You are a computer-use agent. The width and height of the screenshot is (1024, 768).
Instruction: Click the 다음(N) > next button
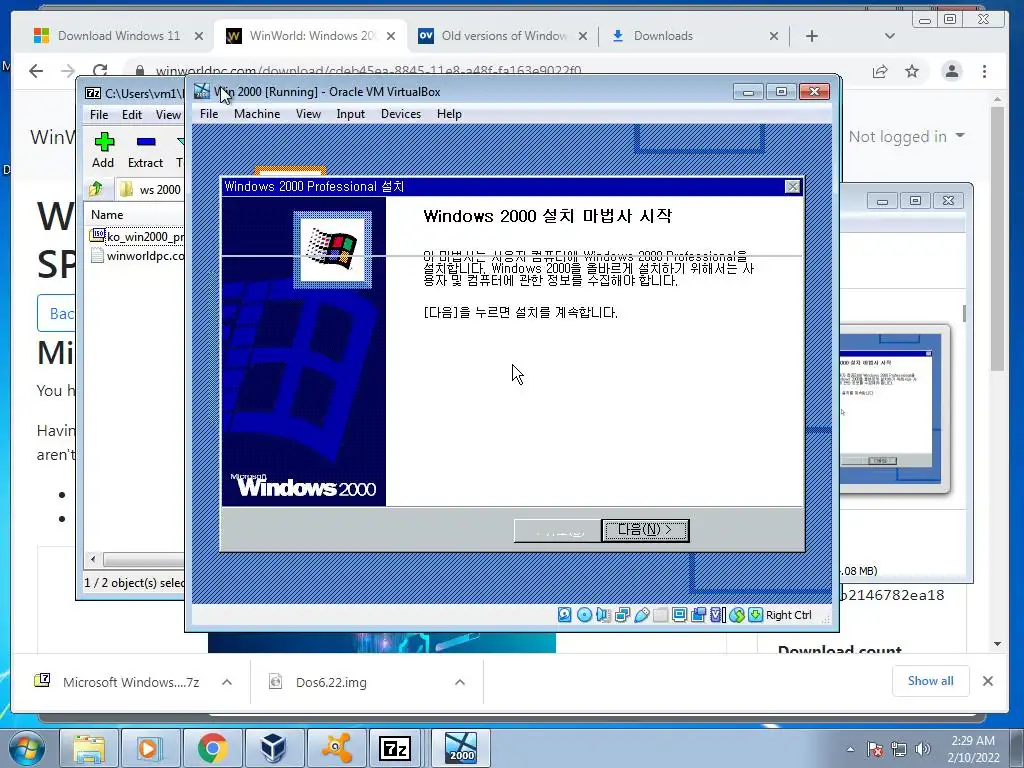pos(645,530)
